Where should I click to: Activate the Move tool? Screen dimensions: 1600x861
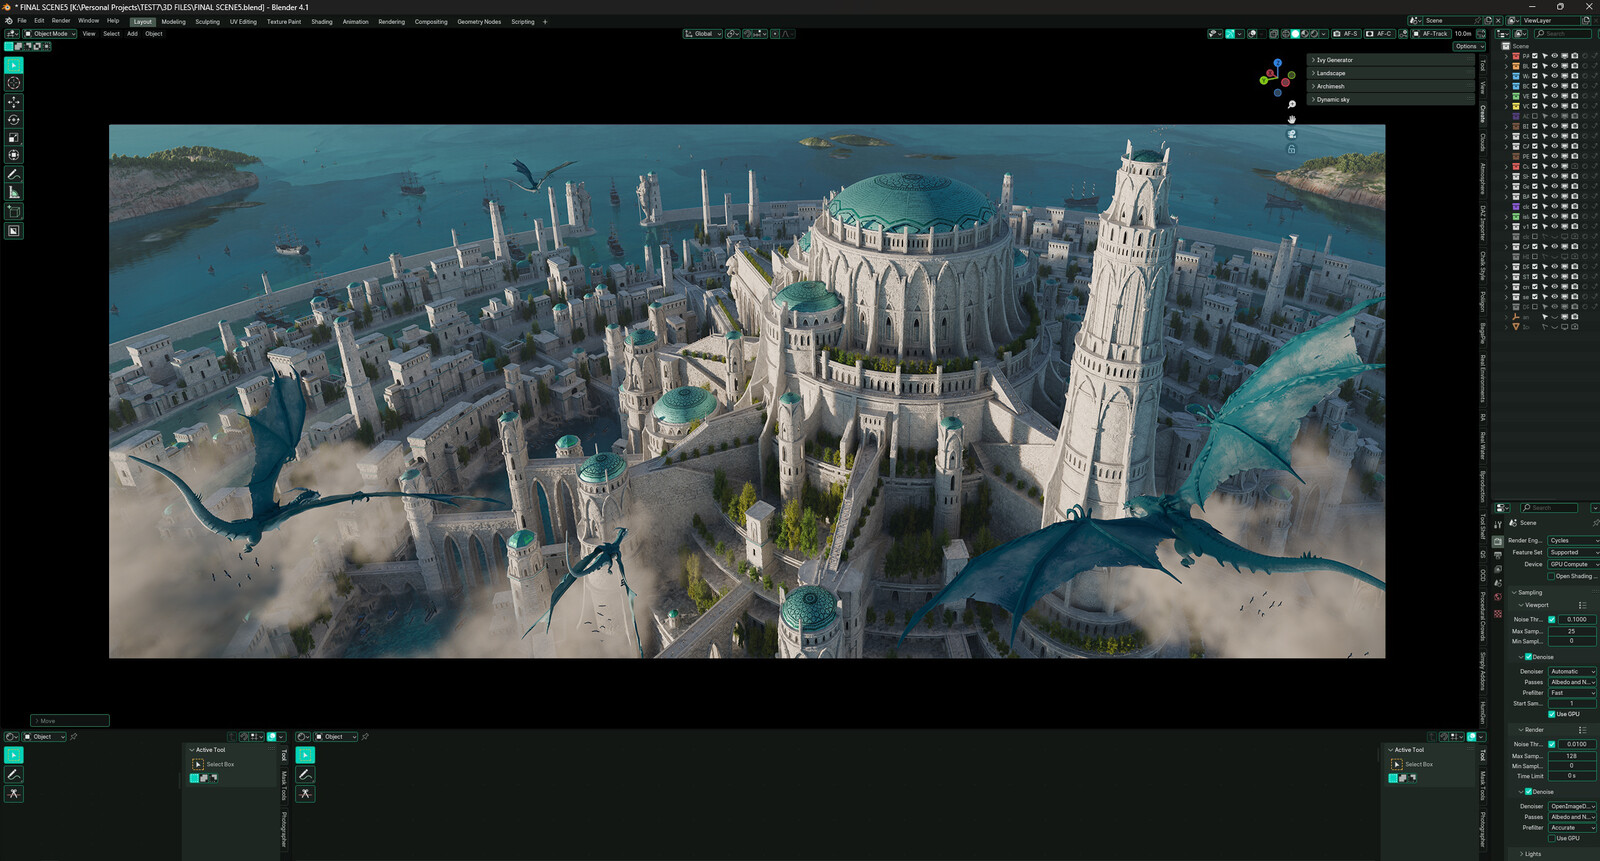14,102
